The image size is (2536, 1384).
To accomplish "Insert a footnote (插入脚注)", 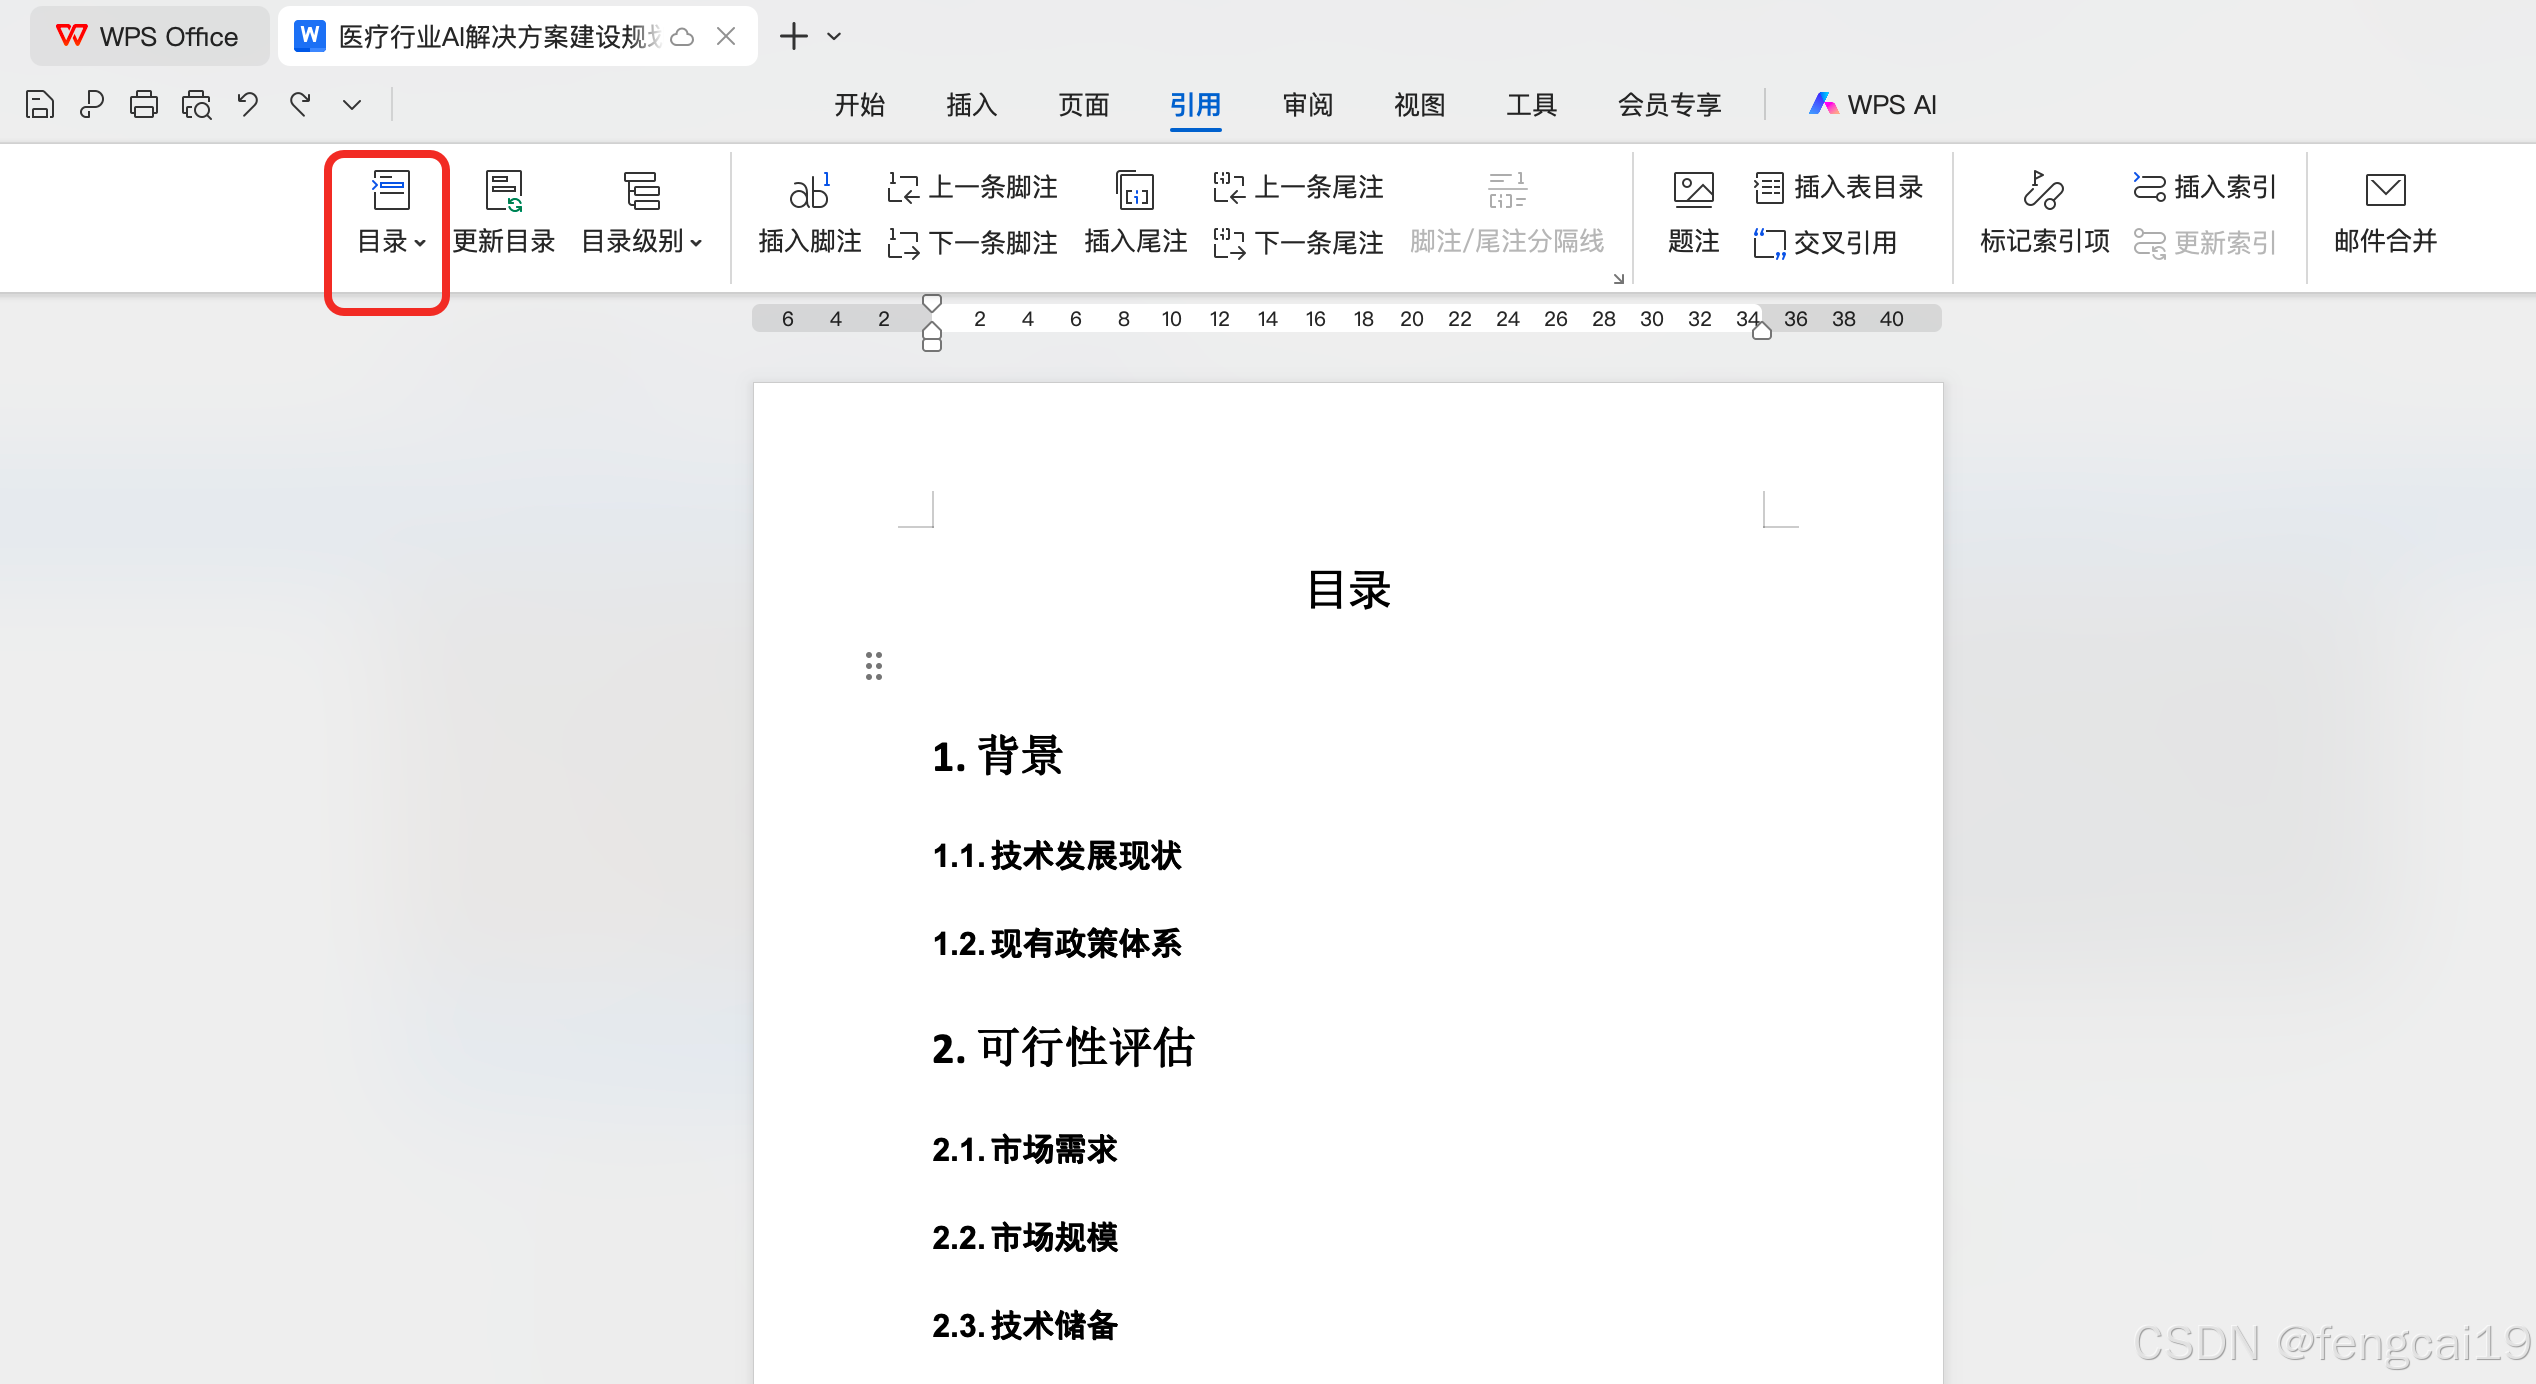I will pos(809,212).
